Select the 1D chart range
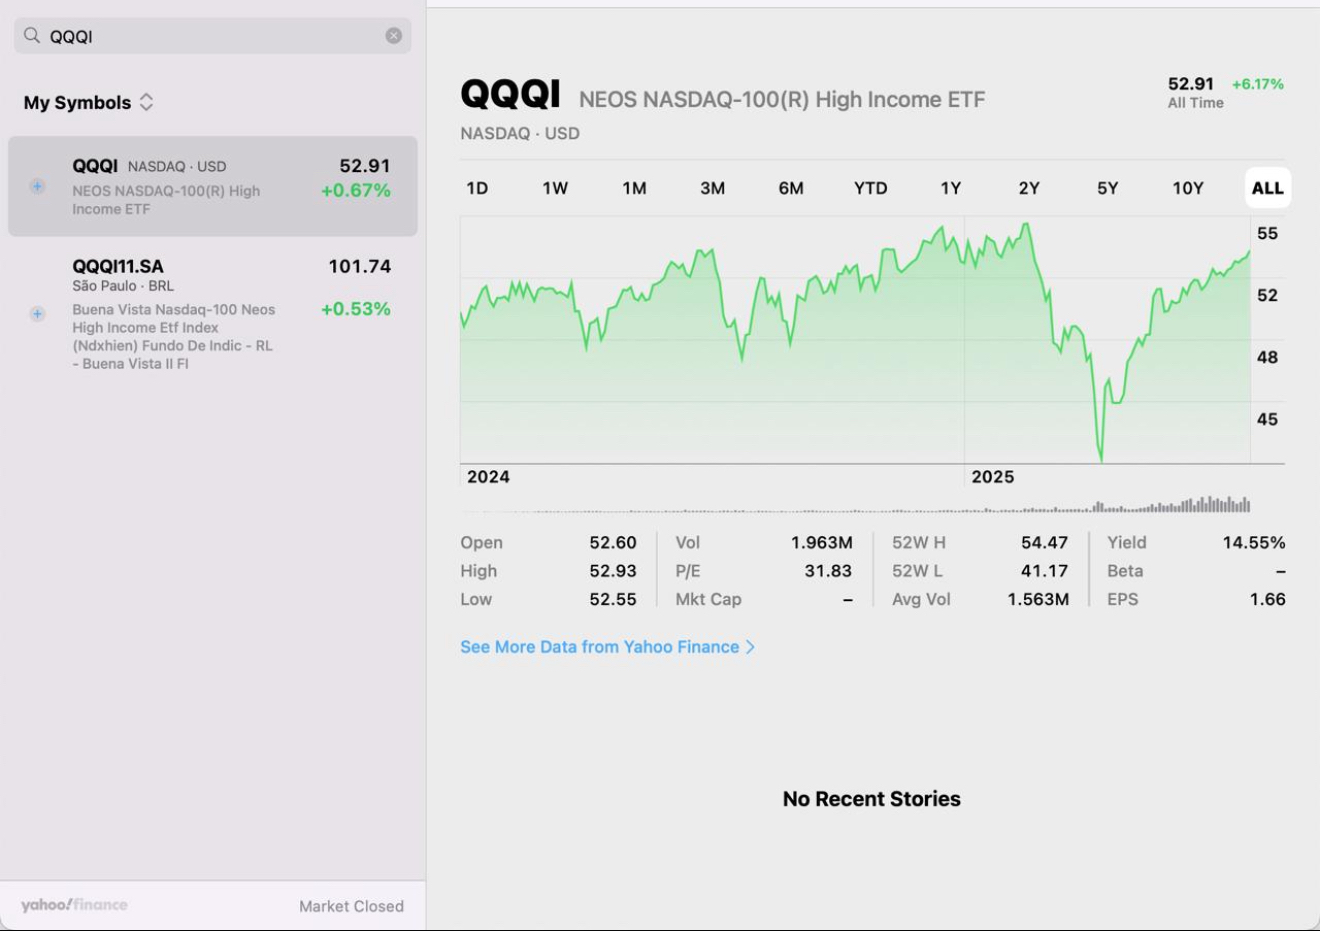The width and height of the screenshot is (1320, 931). [477, 188]
